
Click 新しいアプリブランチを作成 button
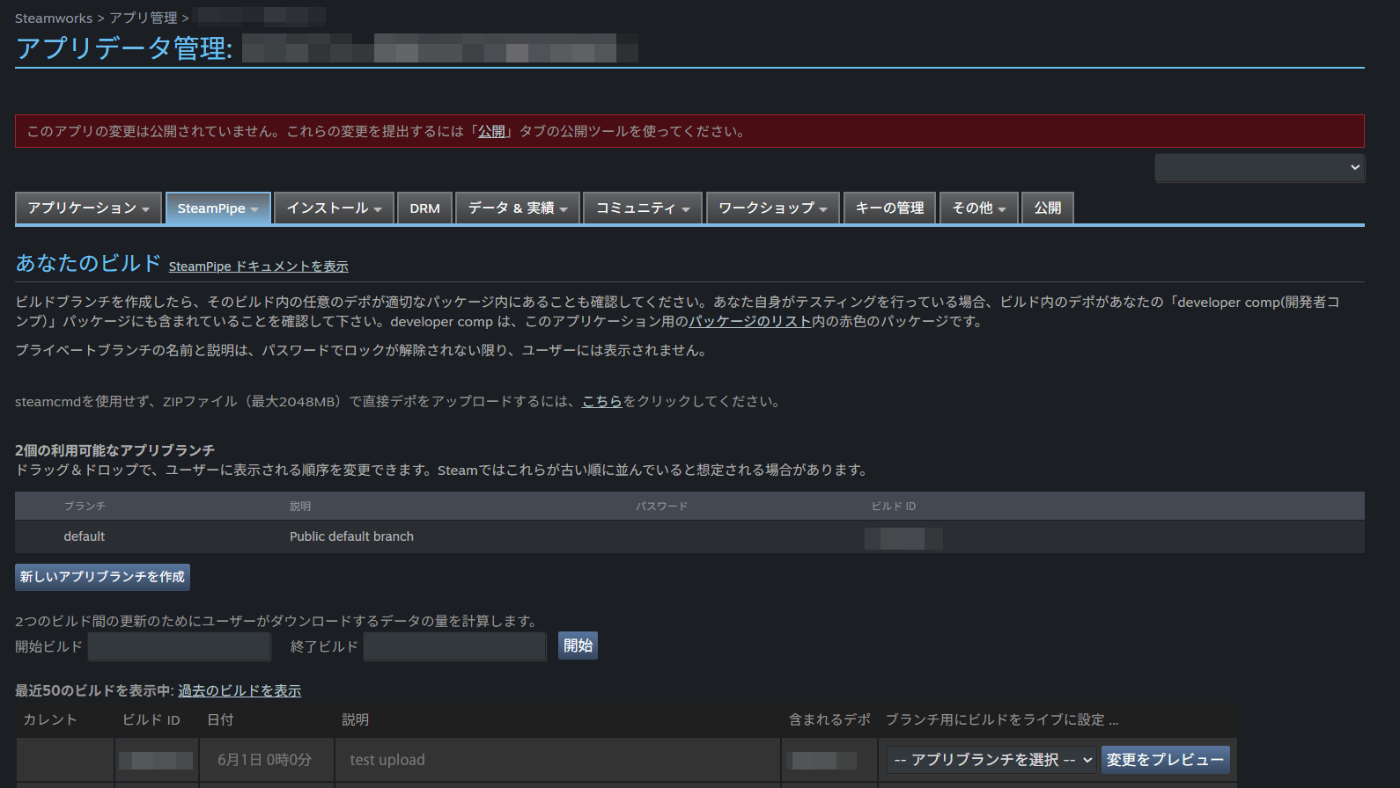(102, 577)
